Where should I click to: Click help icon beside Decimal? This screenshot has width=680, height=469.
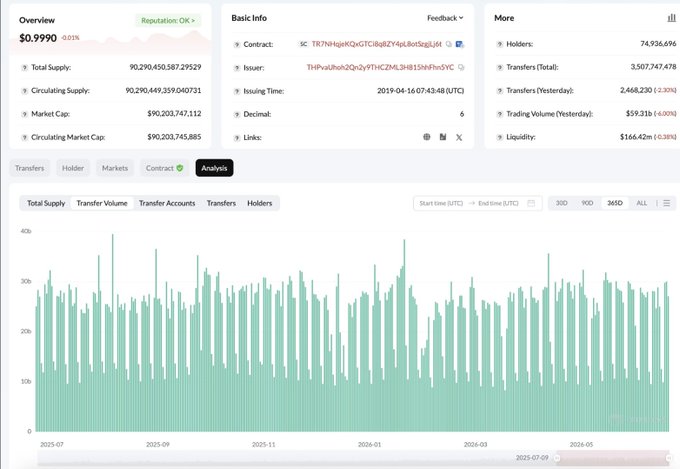click(x=237, y=115)
